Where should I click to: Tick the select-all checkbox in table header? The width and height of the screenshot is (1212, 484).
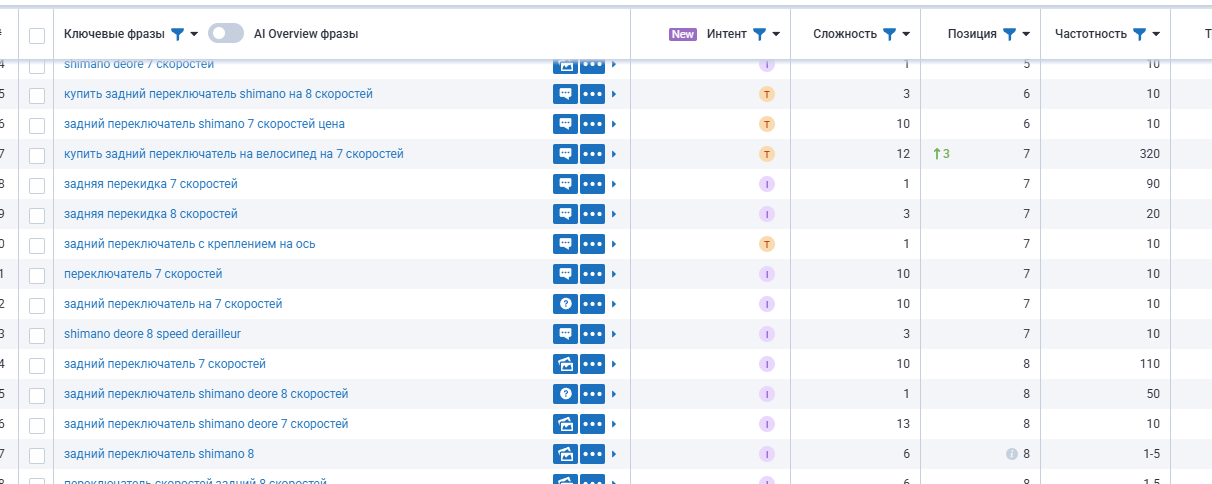click(x=37, y=36)
